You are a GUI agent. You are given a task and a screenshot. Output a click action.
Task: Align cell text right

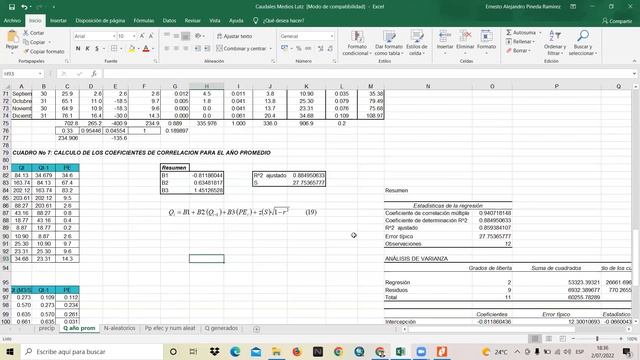pos(186,49)
